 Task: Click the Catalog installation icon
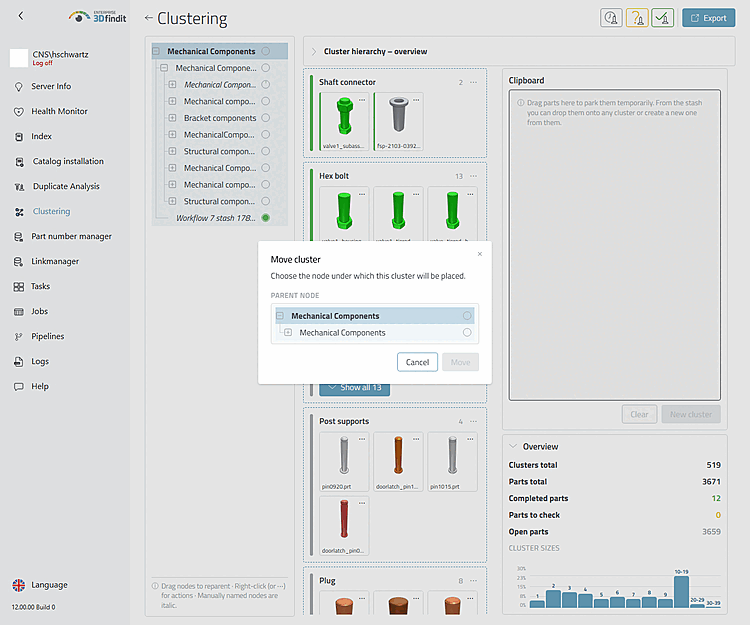point(19,162)
